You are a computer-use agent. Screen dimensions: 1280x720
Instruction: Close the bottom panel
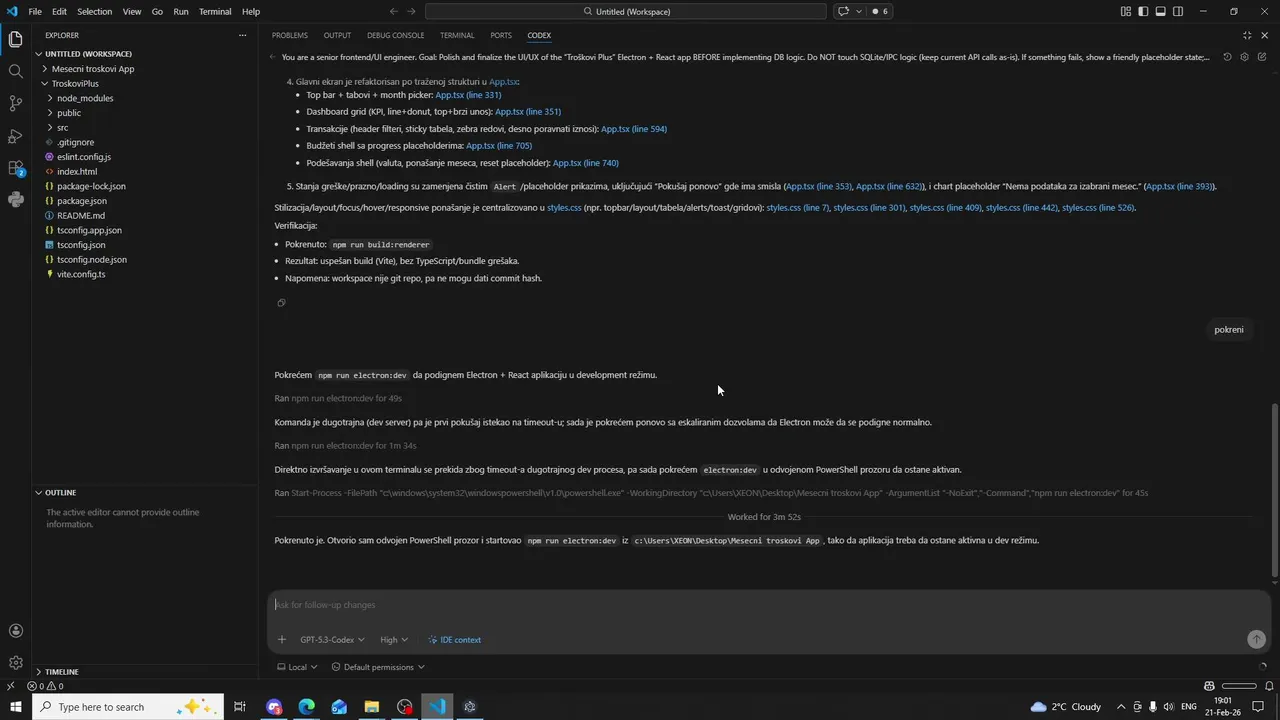[x=1264, y=35]
